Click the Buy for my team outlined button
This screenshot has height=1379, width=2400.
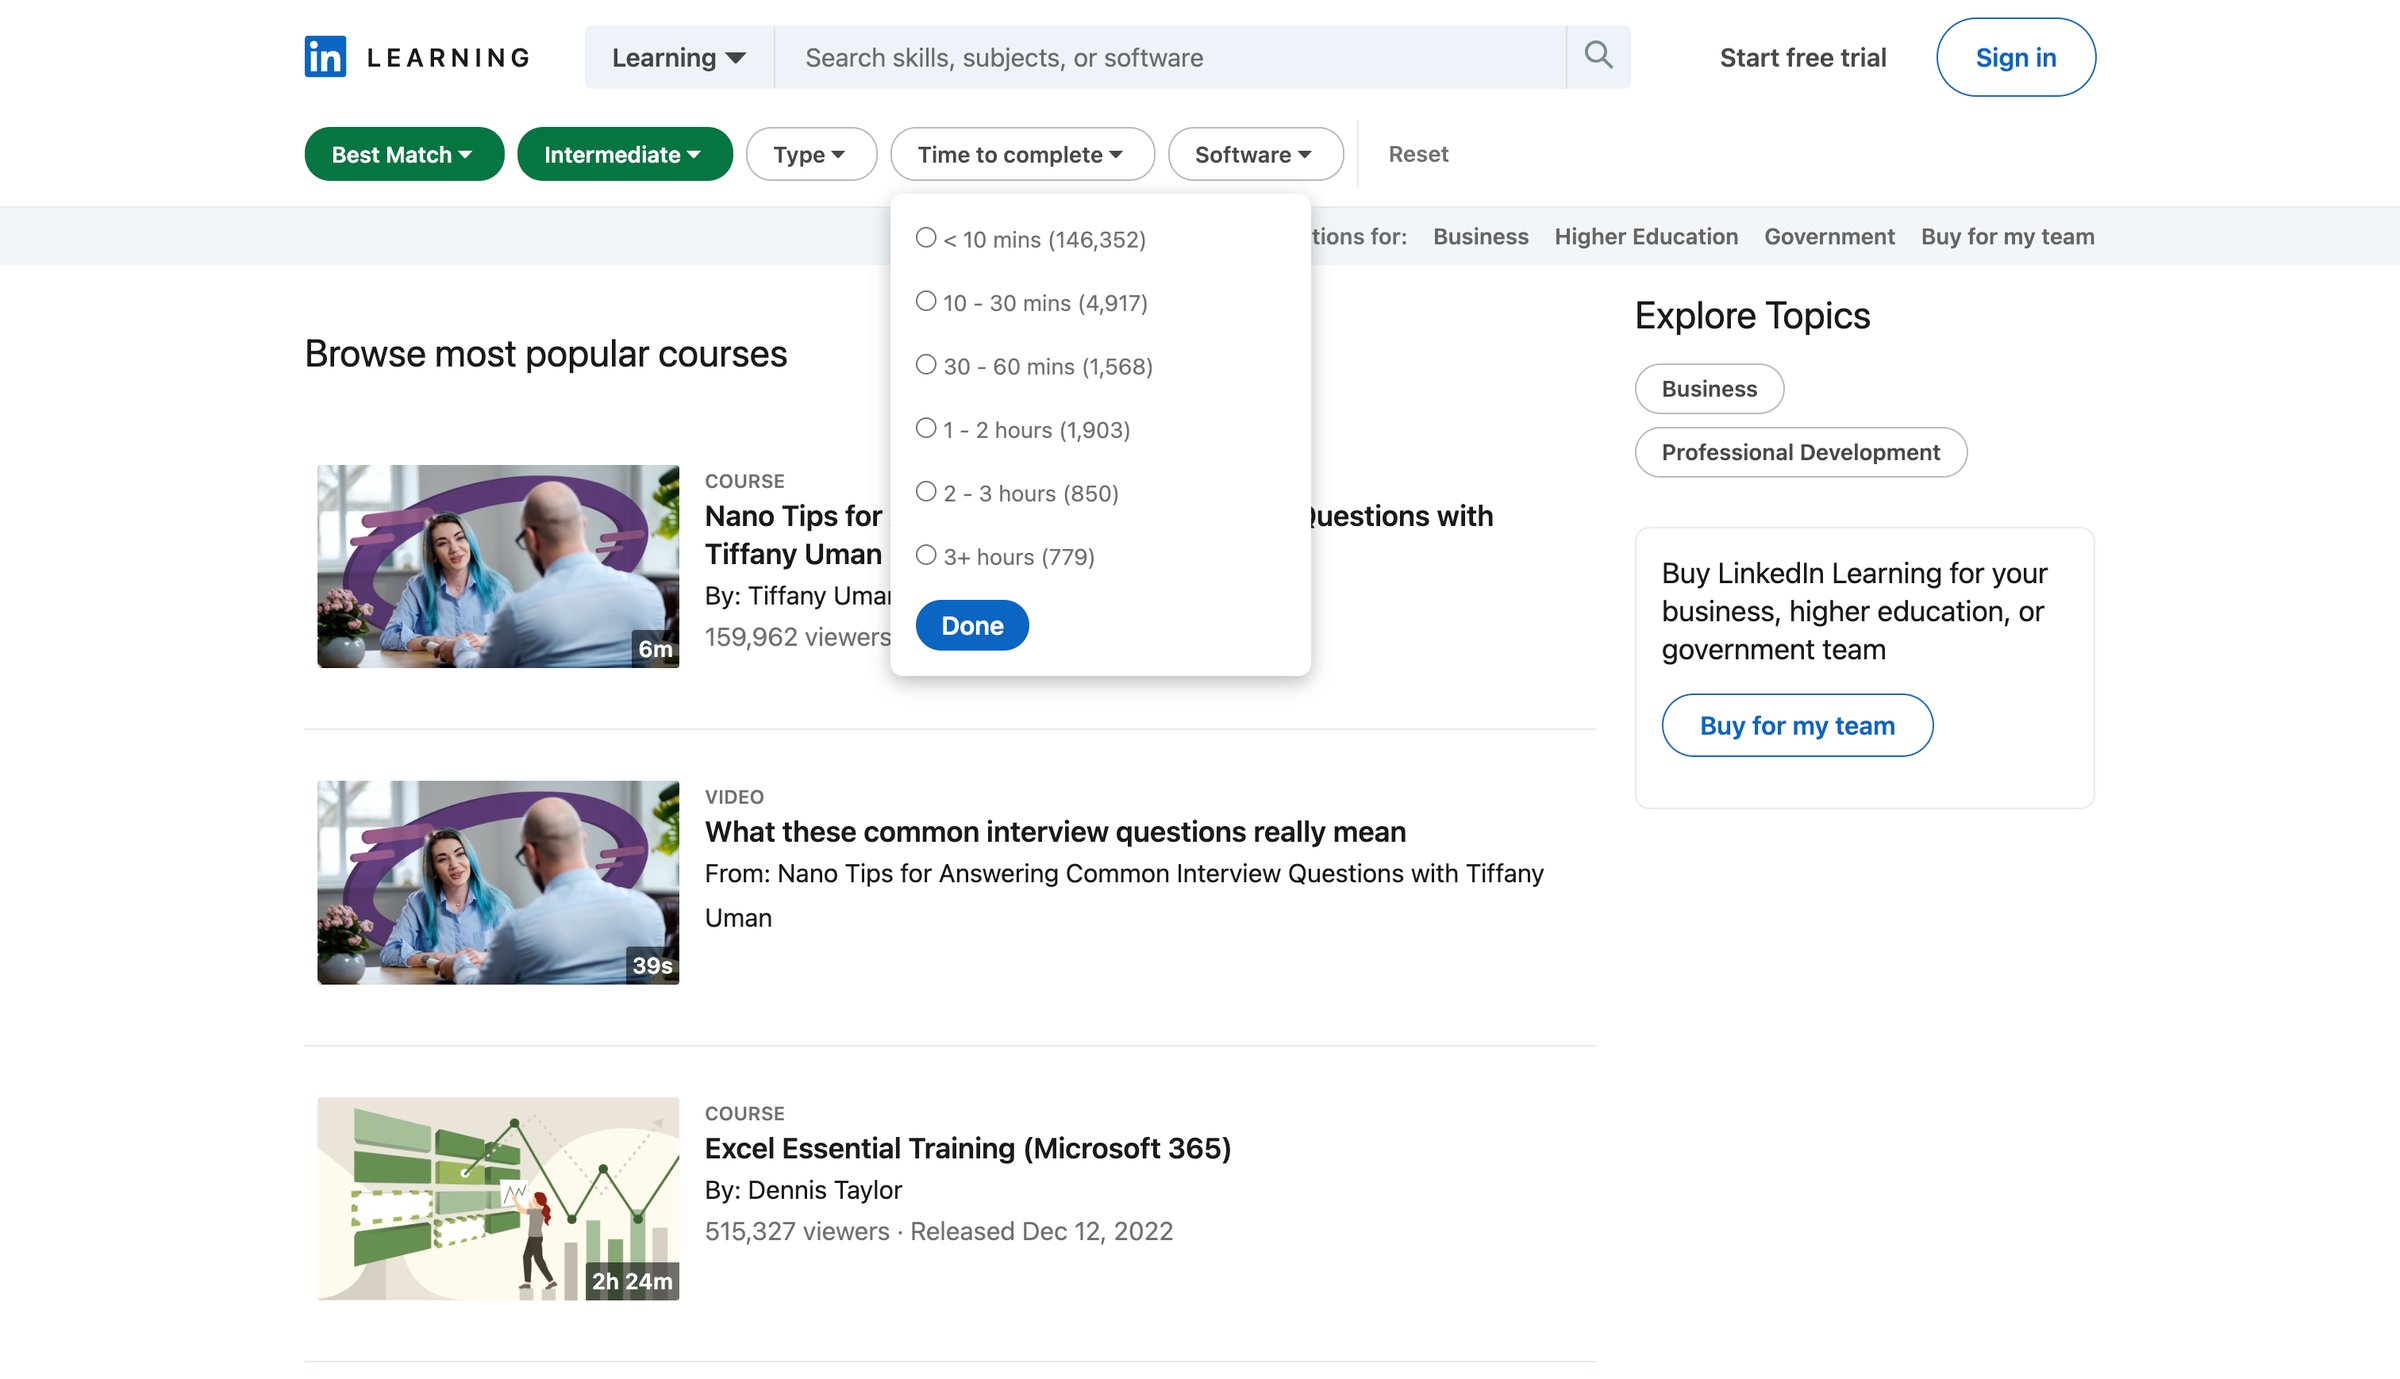(x=1797, y=725)
